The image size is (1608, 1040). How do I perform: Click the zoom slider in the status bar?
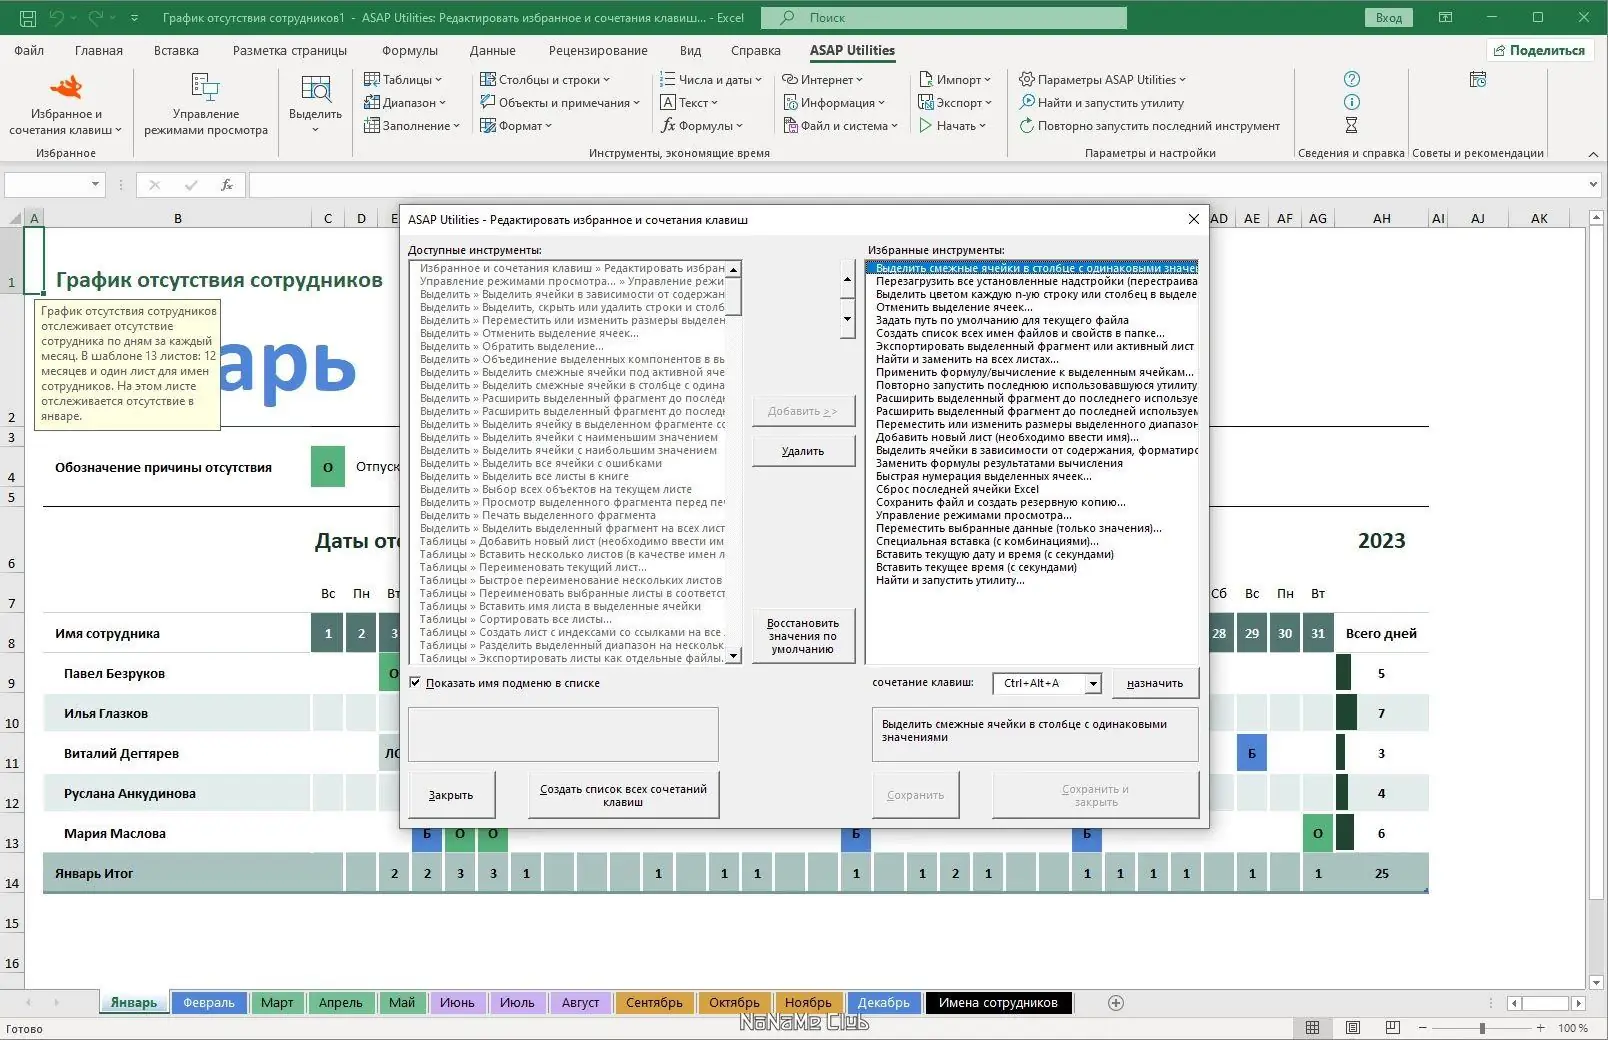pyautogui.click(x=1482, y=1028)
